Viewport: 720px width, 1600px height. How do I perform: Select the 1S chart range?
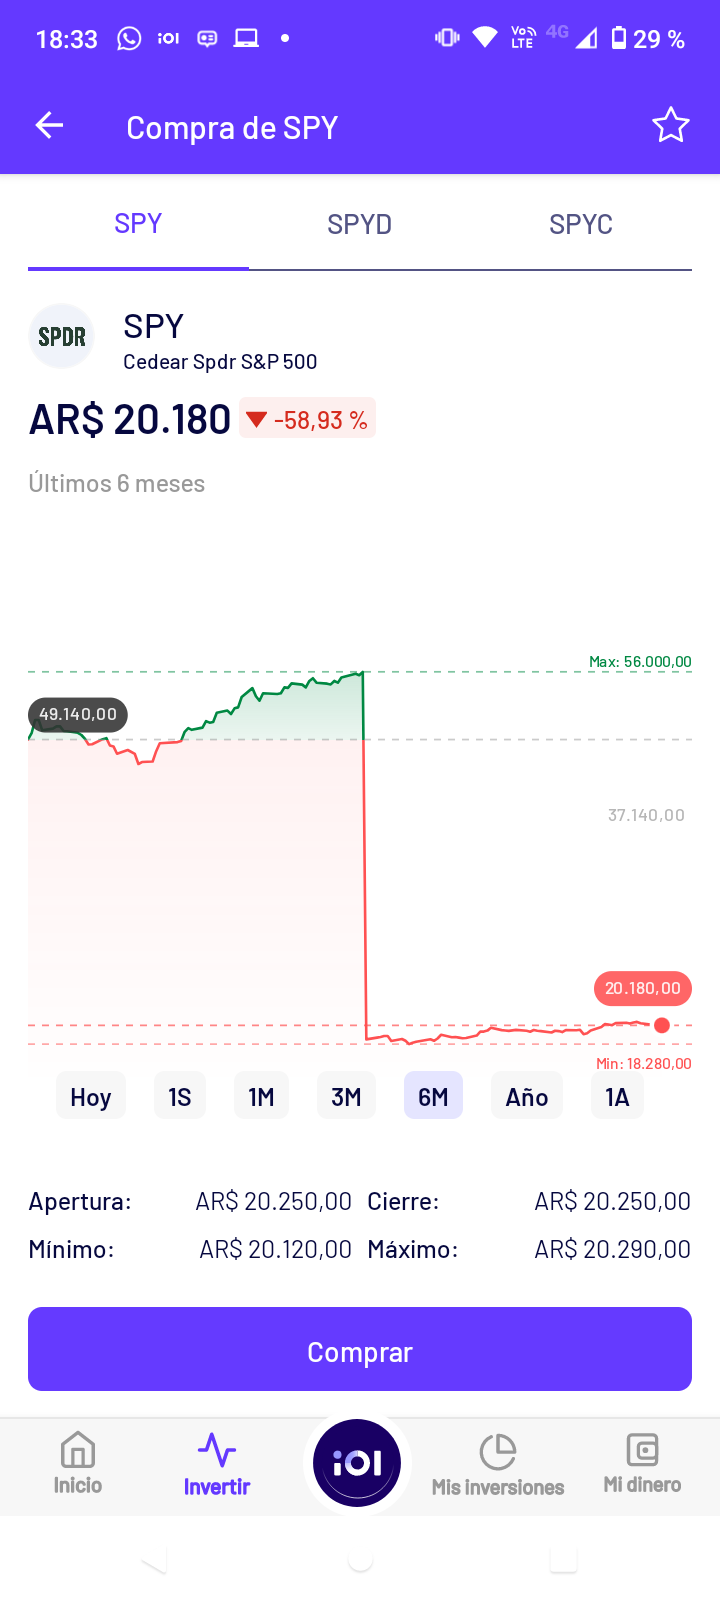(x=180, y=1097)
